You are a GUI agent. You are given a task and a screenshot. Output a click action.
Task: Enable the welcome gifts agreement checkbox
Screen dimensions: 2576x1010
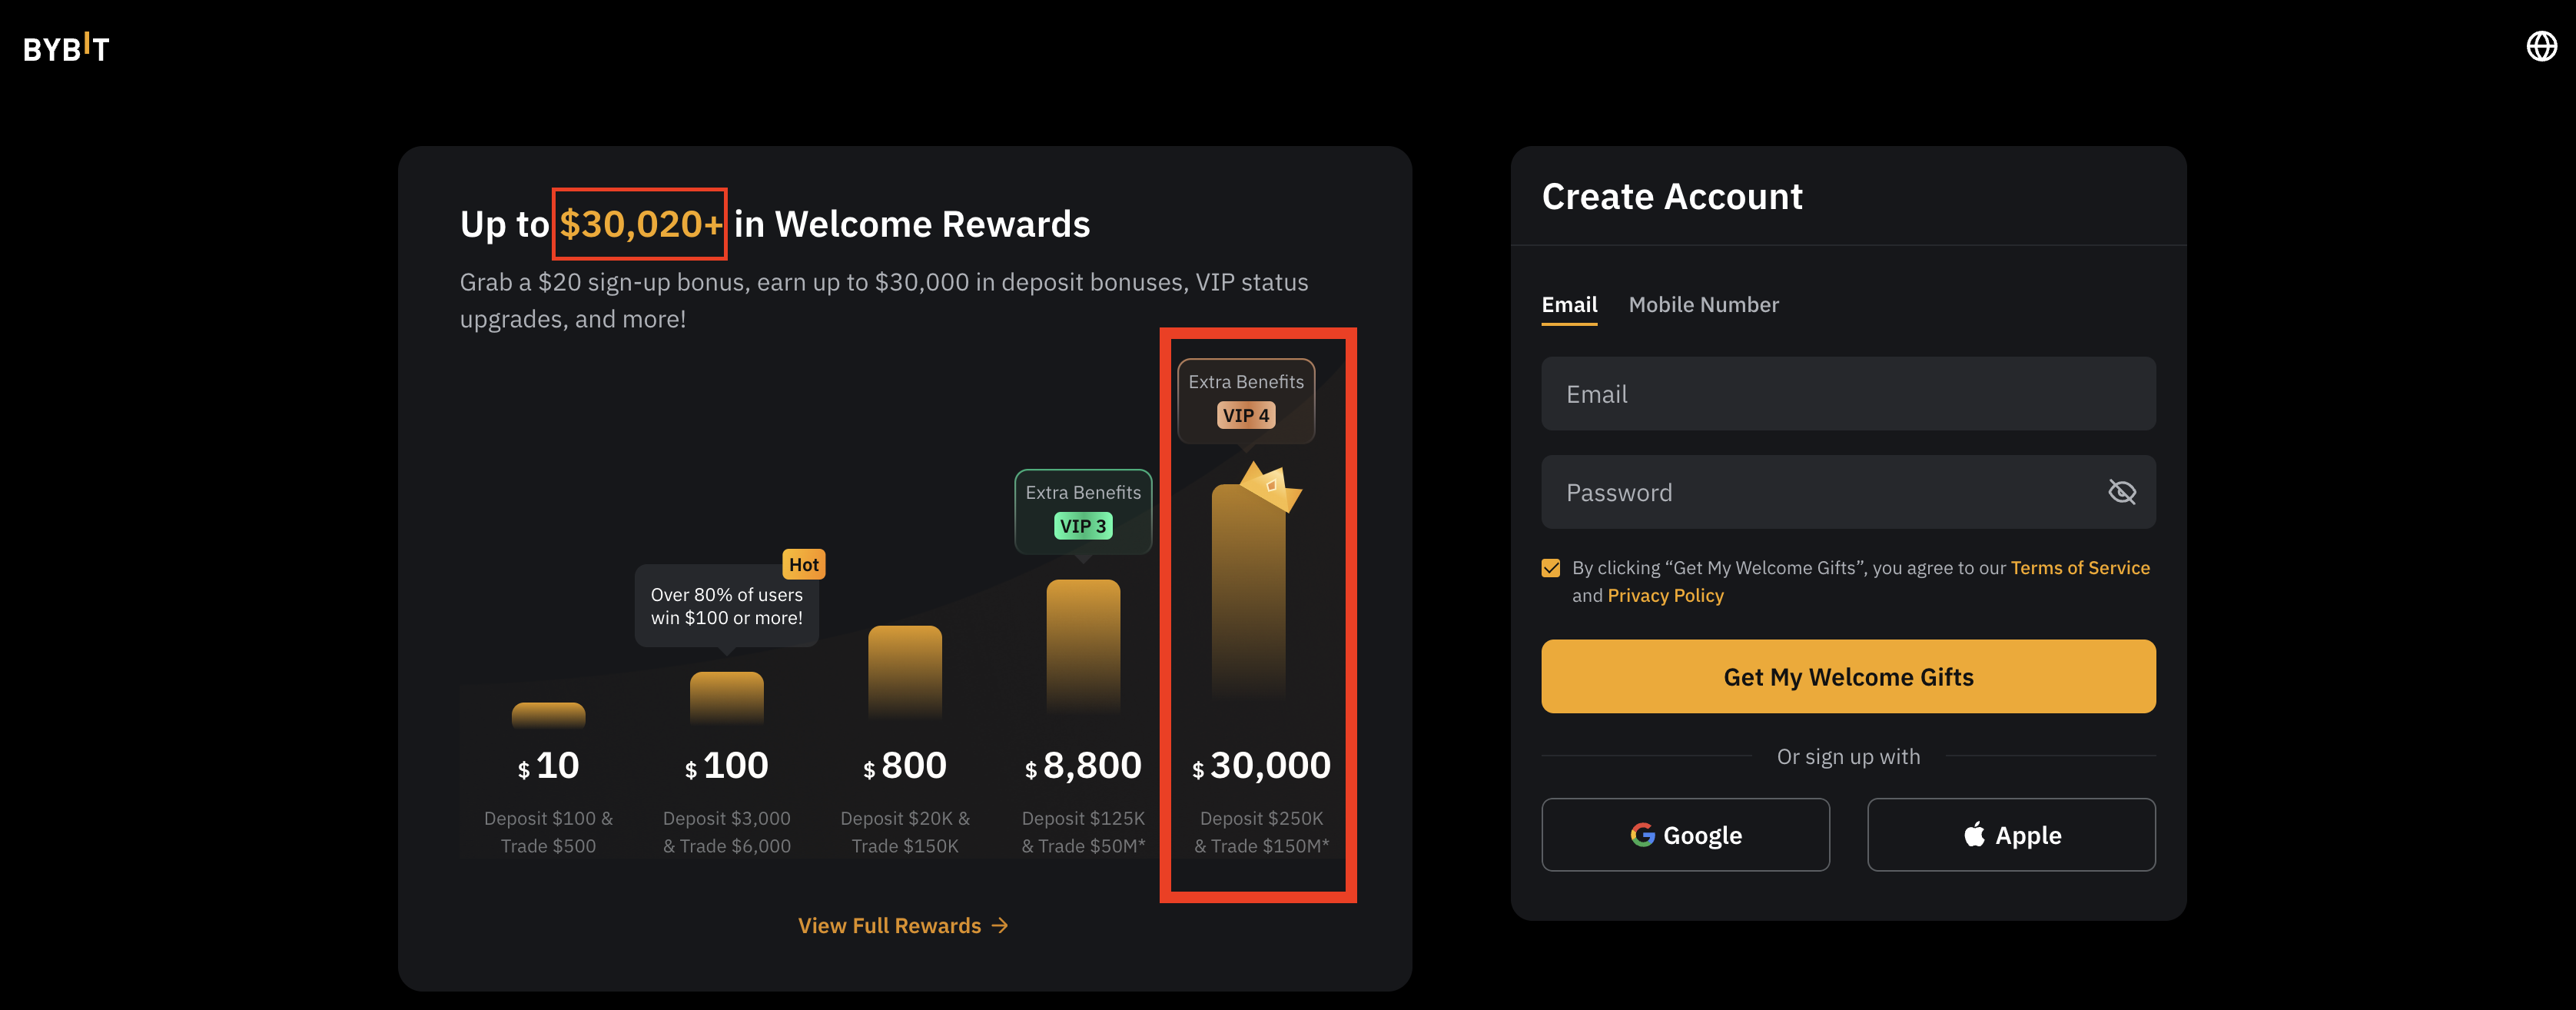1551,568
